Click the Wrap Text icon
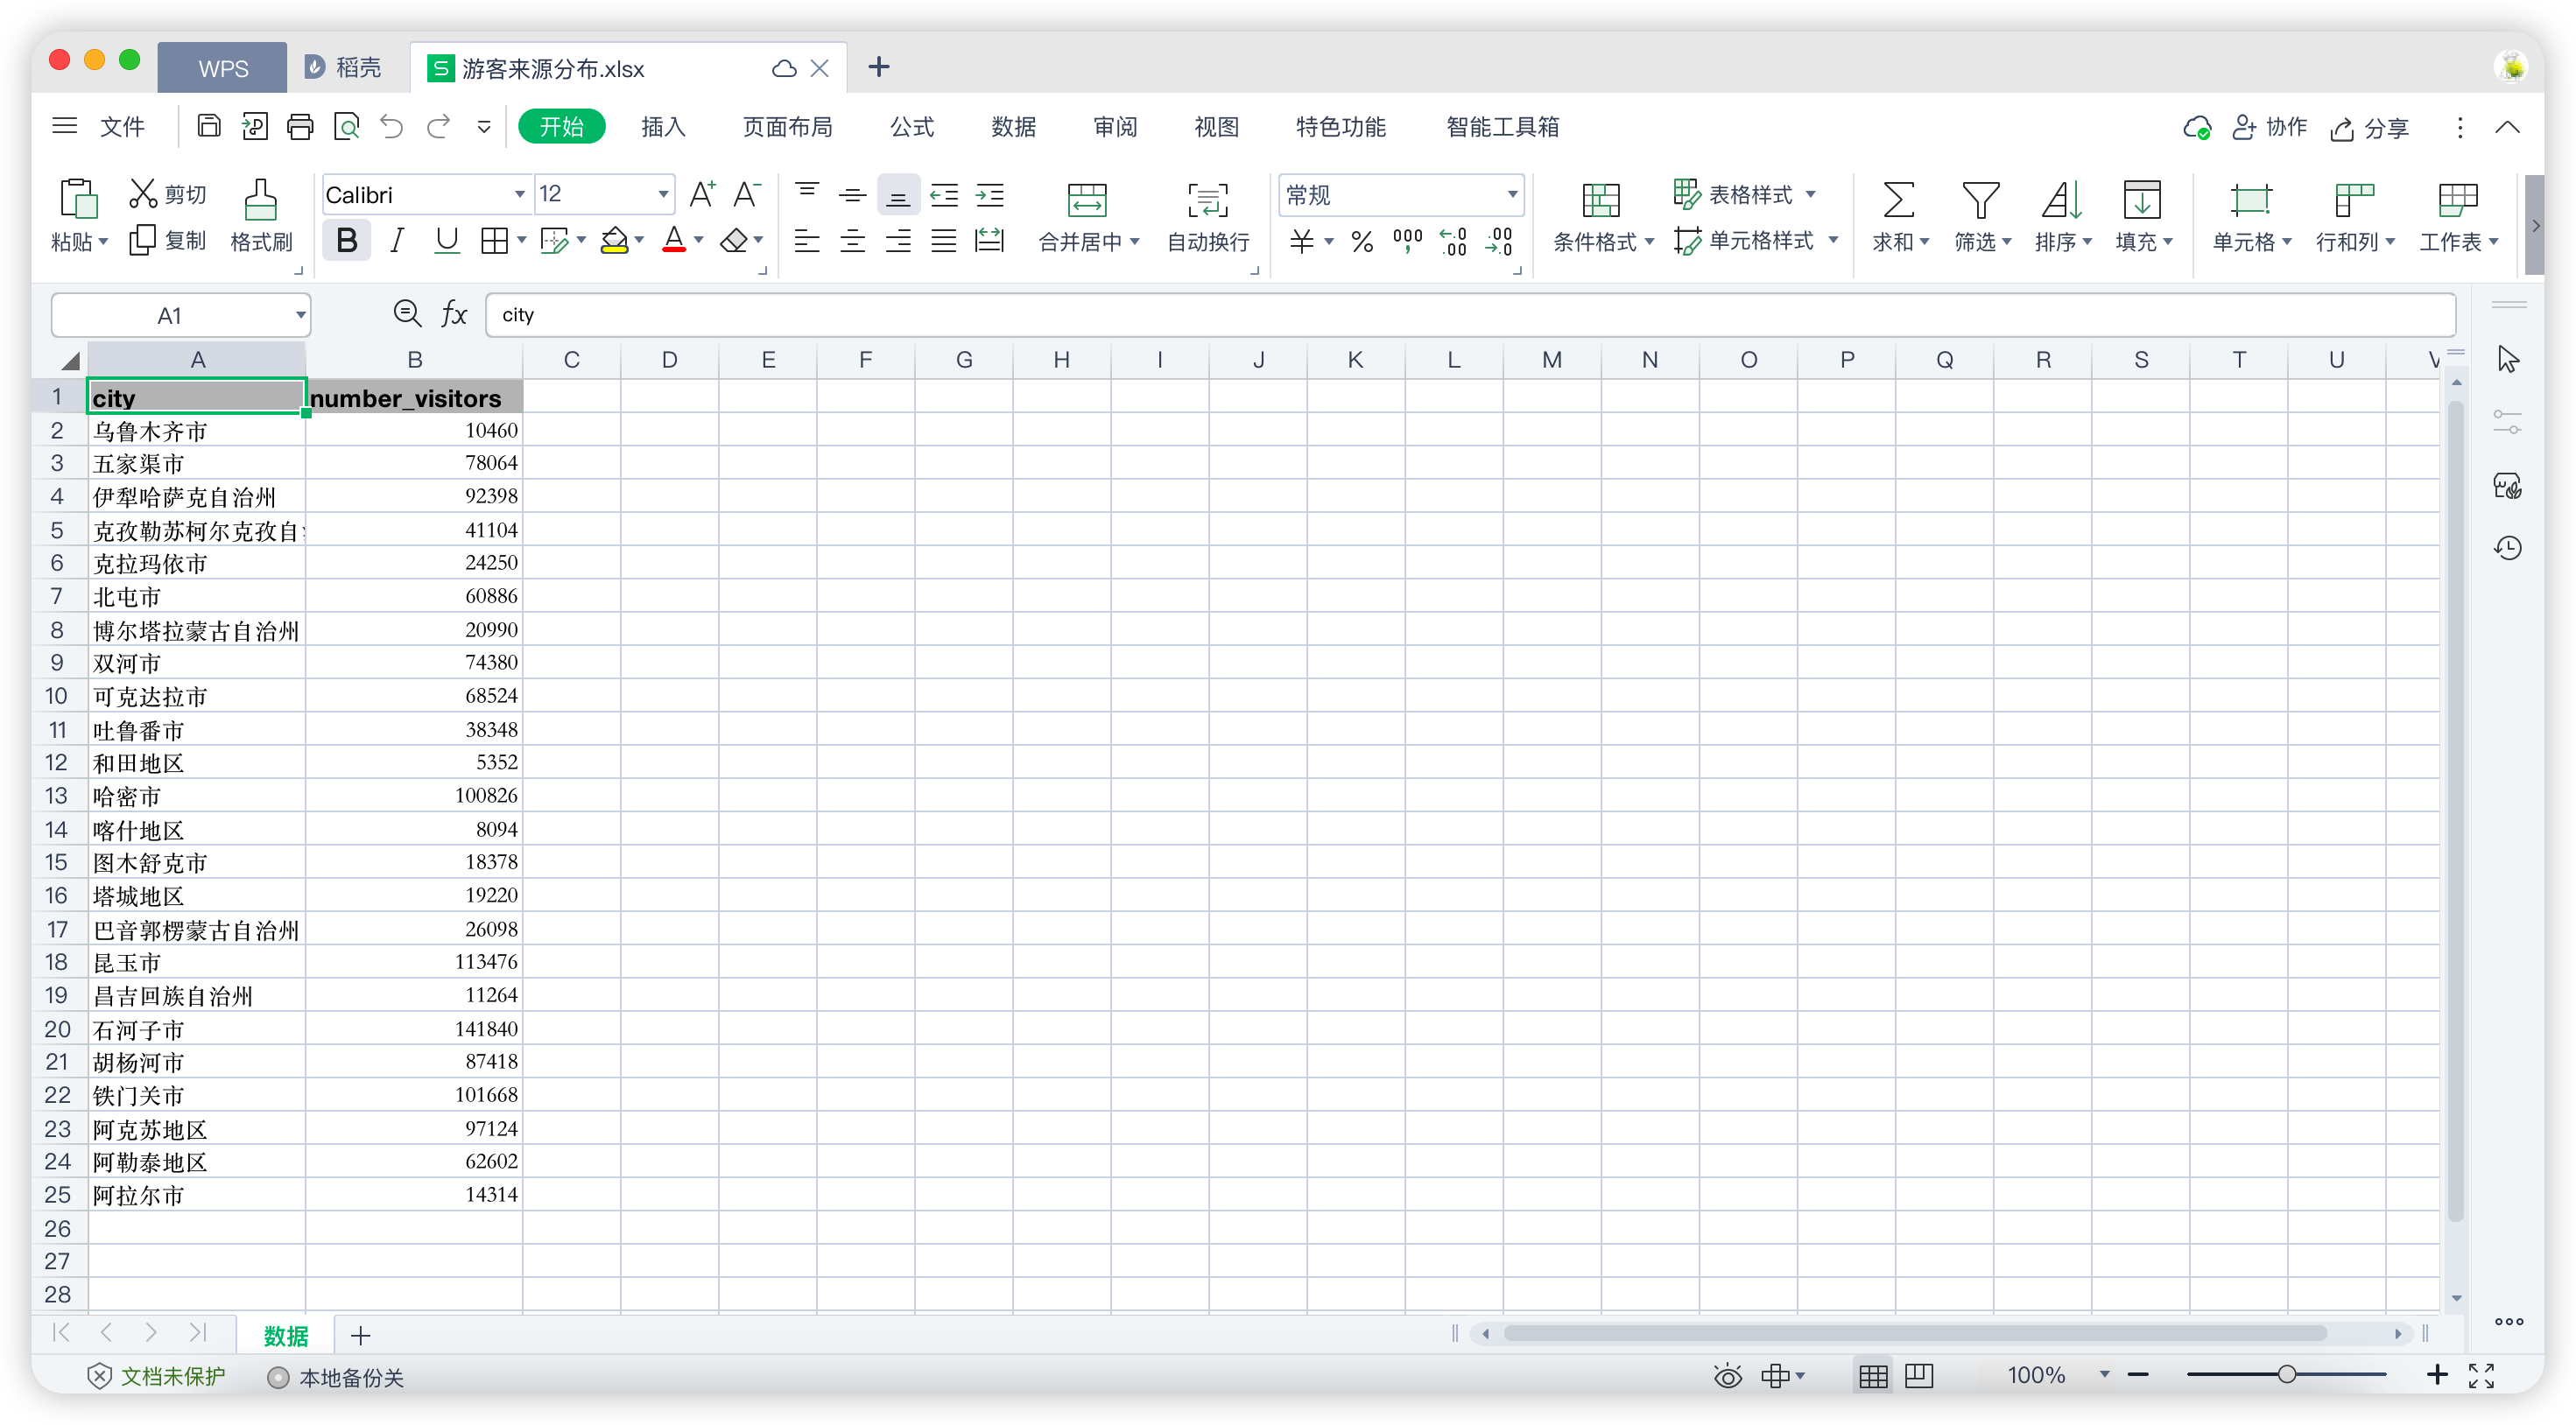 click(1207, 199)
